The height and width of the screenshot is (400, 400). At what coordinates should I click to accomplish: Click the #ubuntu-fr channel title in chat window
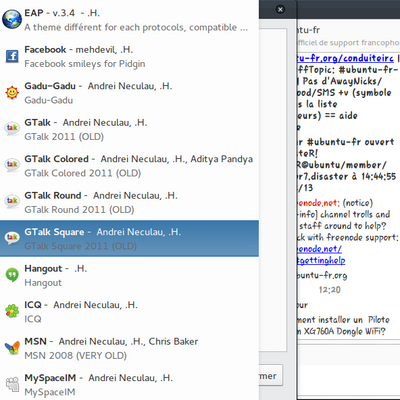click(x=309, y=30)
